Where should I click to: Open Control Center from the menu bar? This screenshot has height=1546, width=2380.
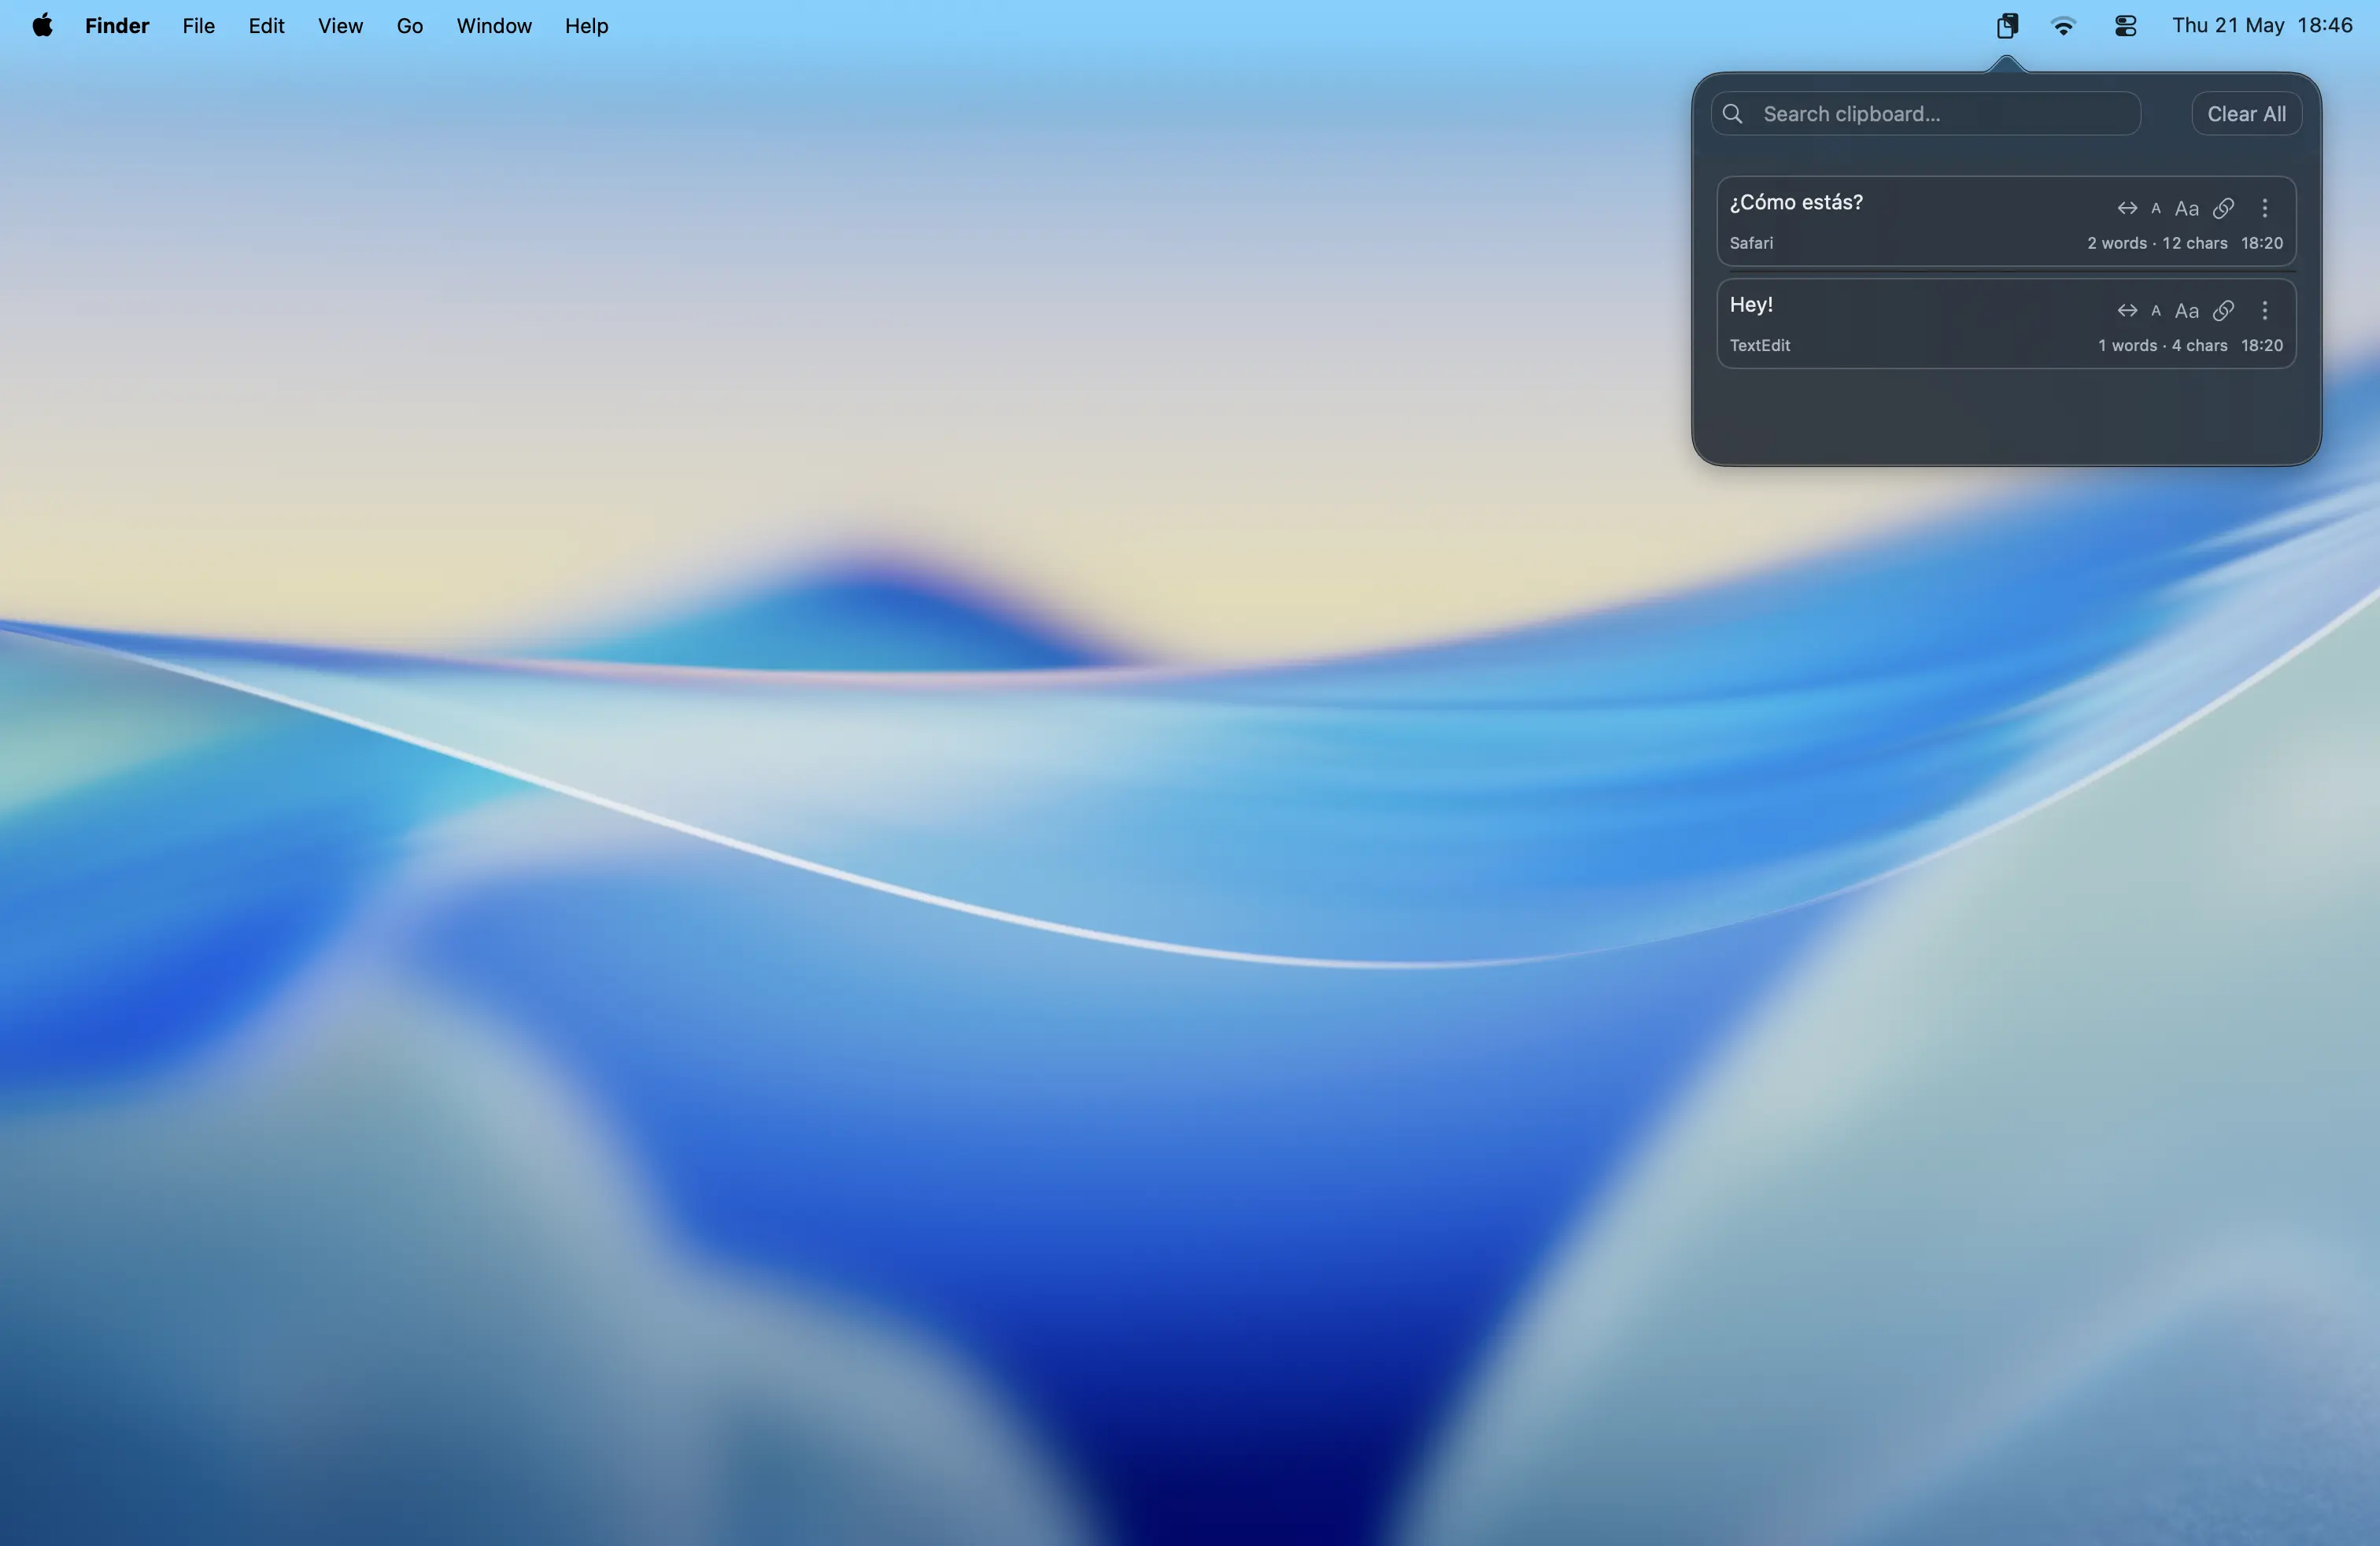pyautogui.click(x=2126, y=26)
